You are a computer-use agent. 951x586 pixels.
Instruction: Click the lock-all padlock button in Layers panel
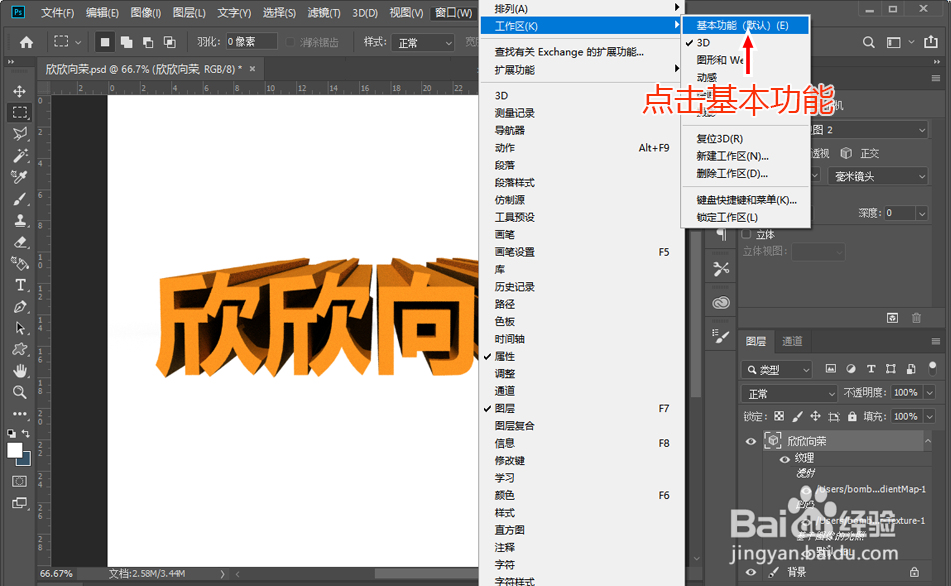[x=852, y=416]
